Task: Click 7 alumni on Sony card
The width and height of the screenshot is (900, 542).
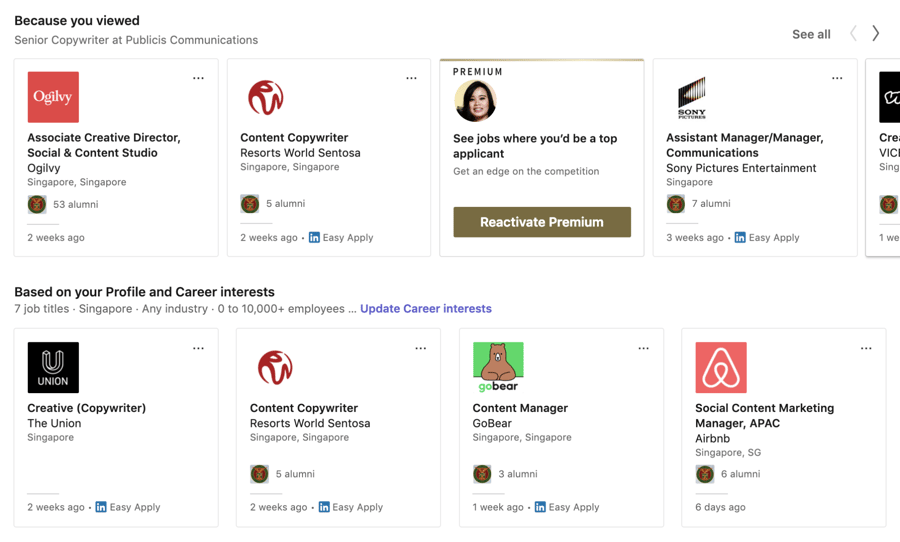Action: pyautogui.click(x=711, y=204)
